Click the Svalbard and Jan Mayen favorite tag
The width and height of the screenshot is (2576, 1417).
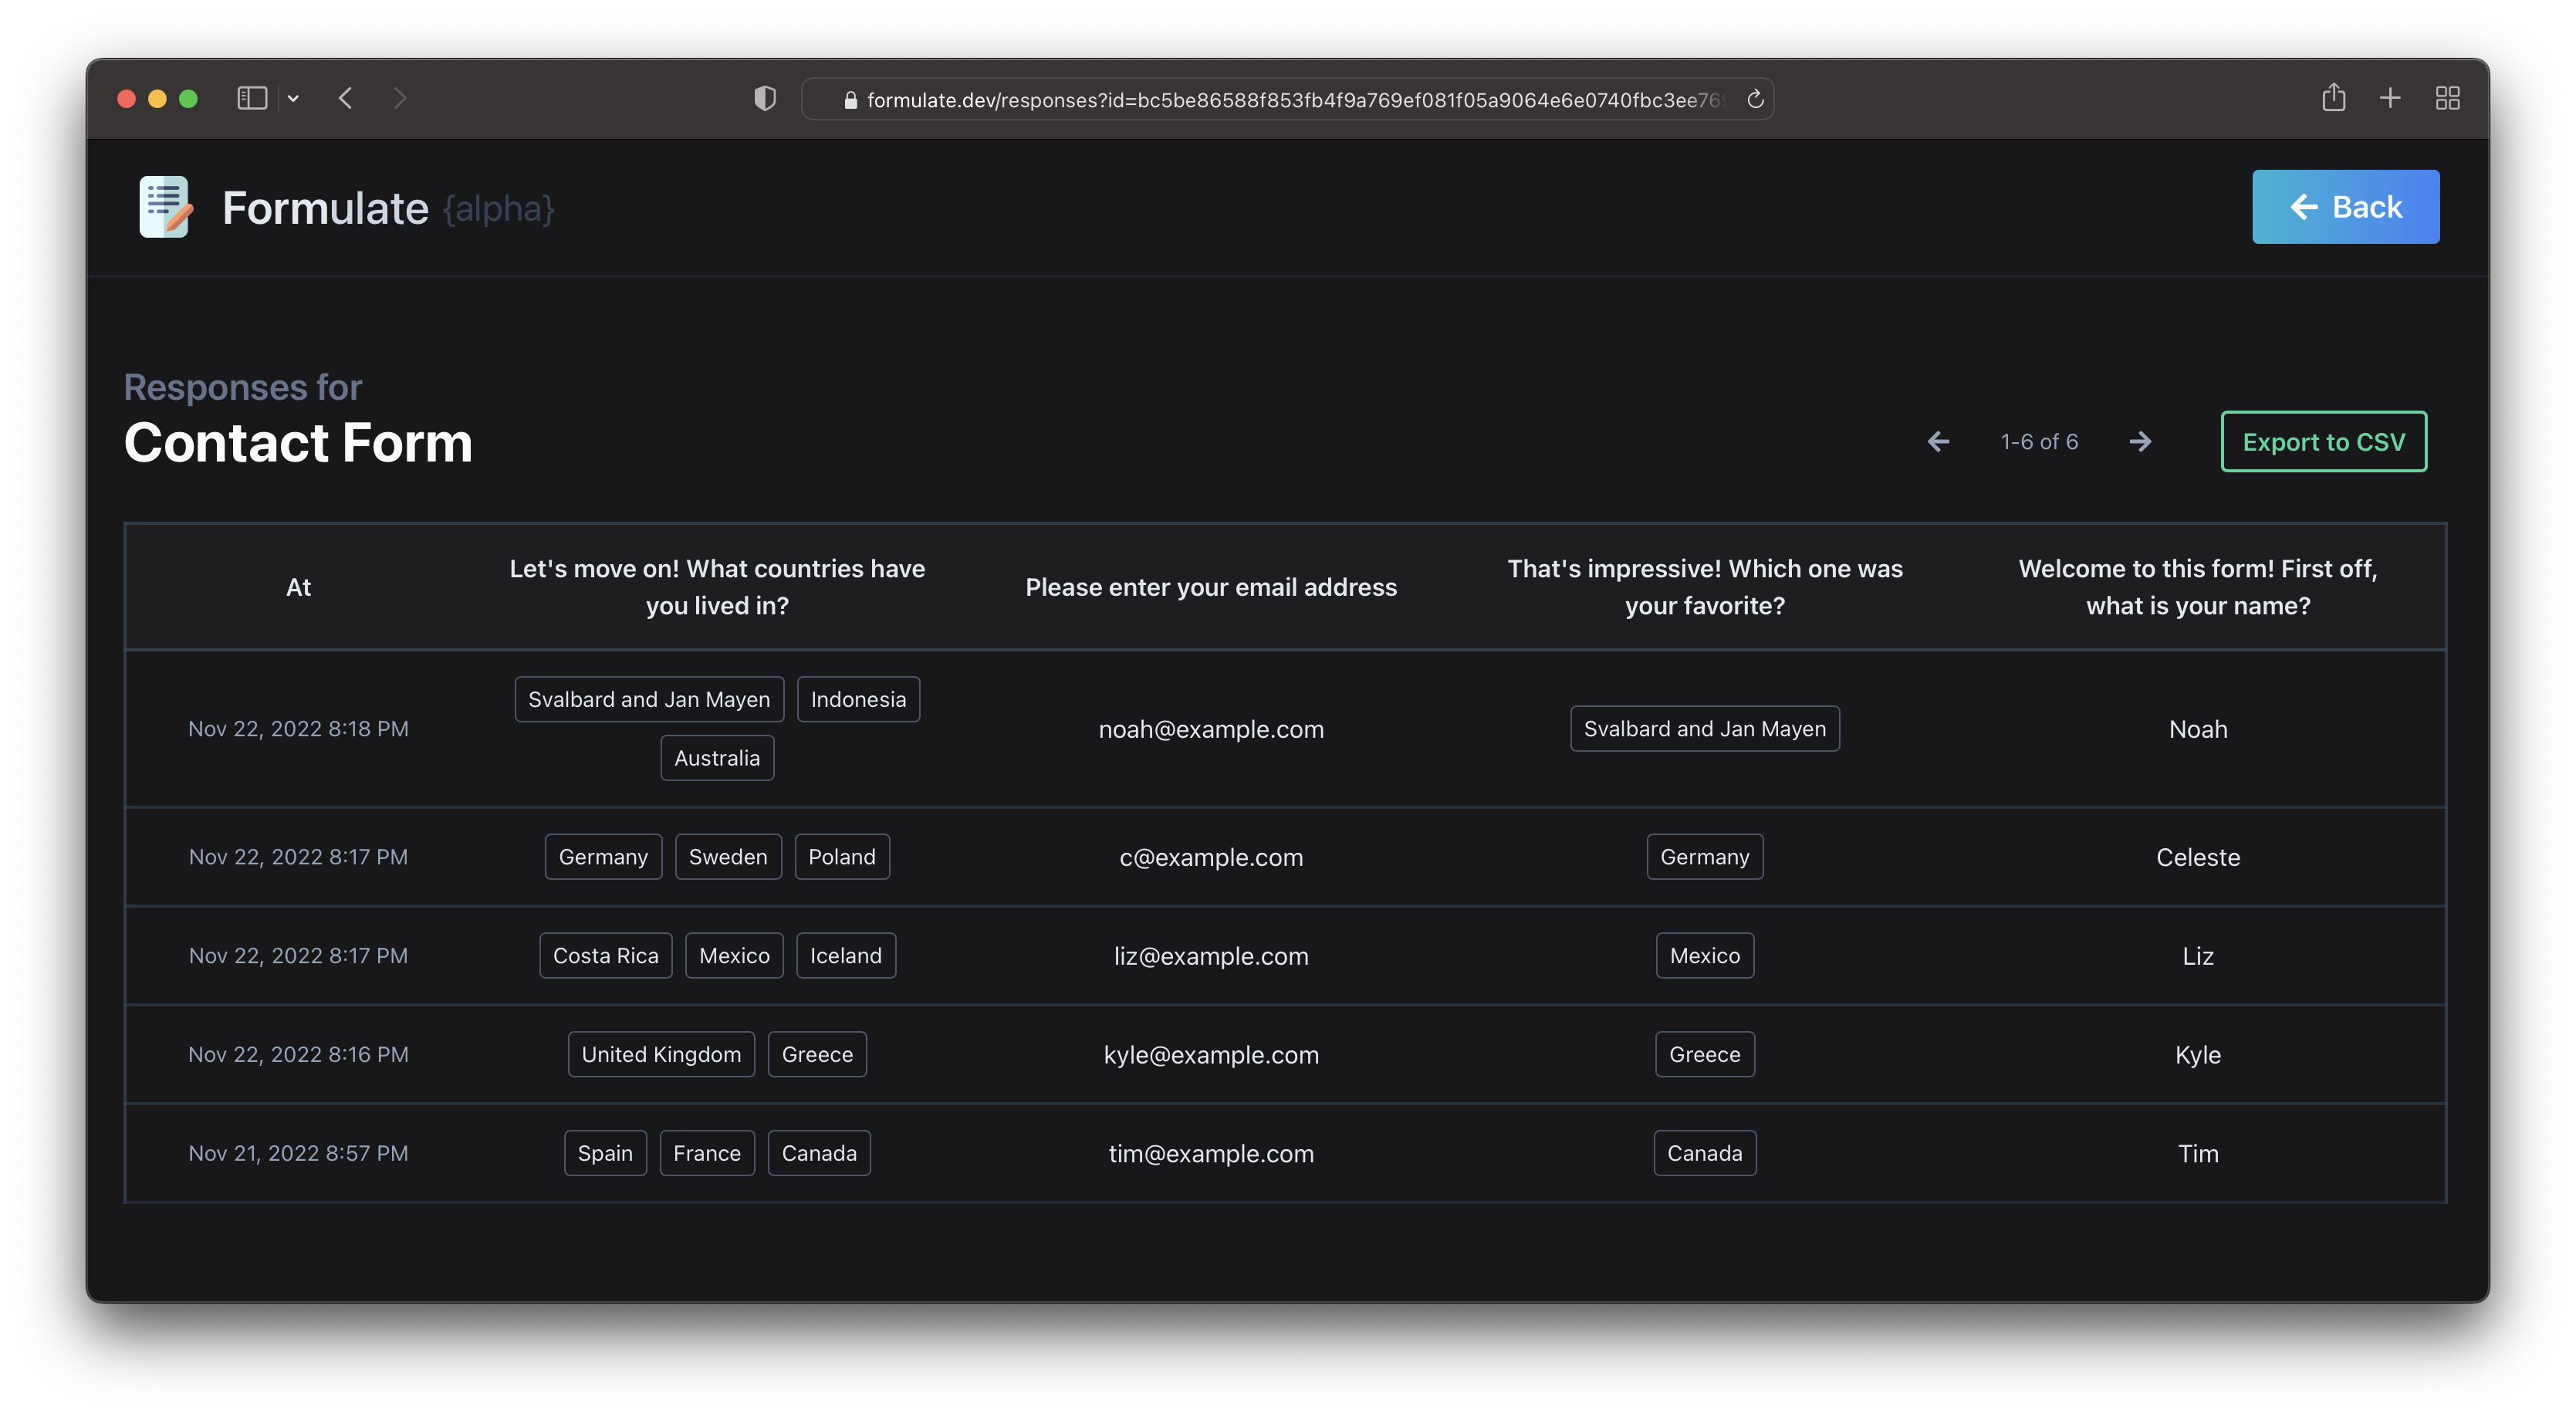[1704, 729]
